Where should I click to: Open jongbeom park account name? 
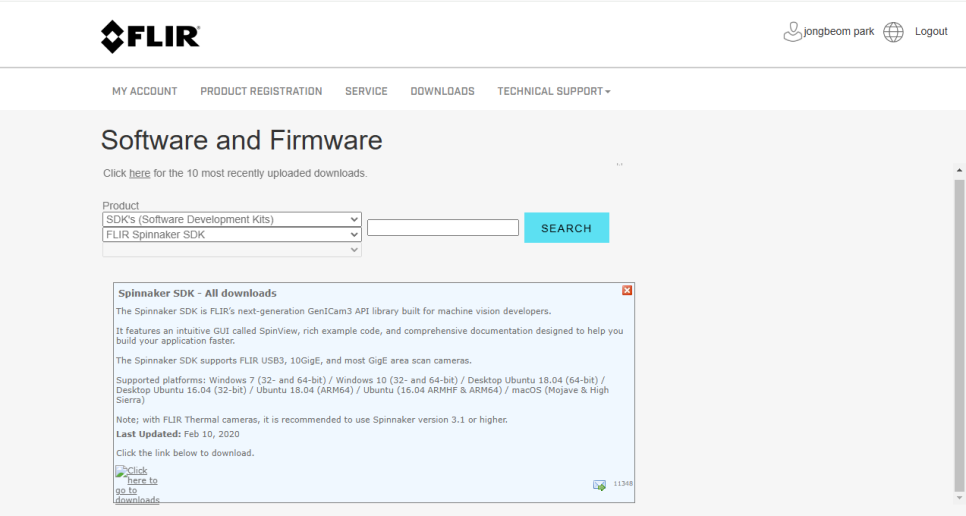[x=838, y=31]
